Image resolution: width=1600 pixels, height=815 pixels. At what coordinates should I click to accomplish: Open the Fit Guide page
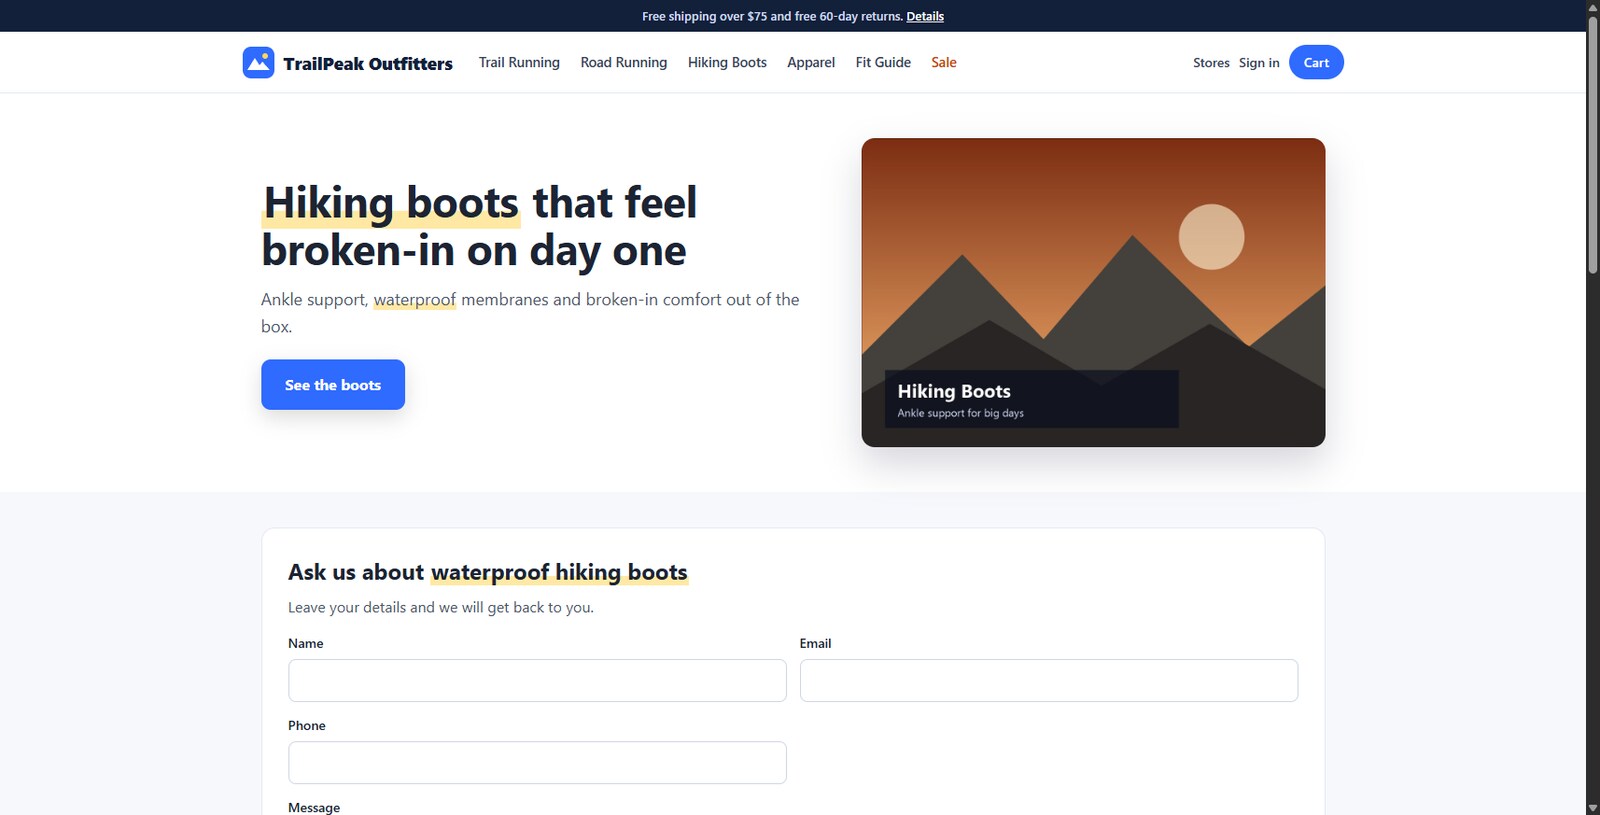coord(883,62)
